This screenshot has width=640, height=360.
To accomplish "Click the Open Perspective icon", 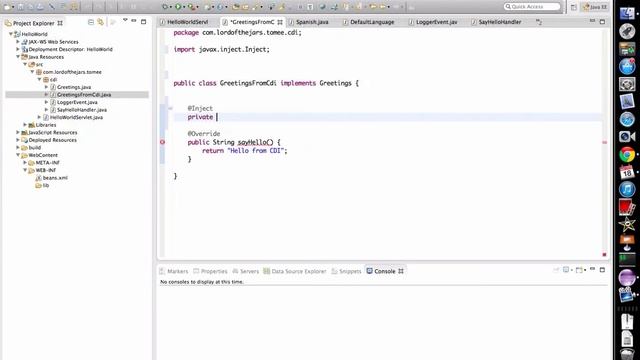I will click(574, 7).
